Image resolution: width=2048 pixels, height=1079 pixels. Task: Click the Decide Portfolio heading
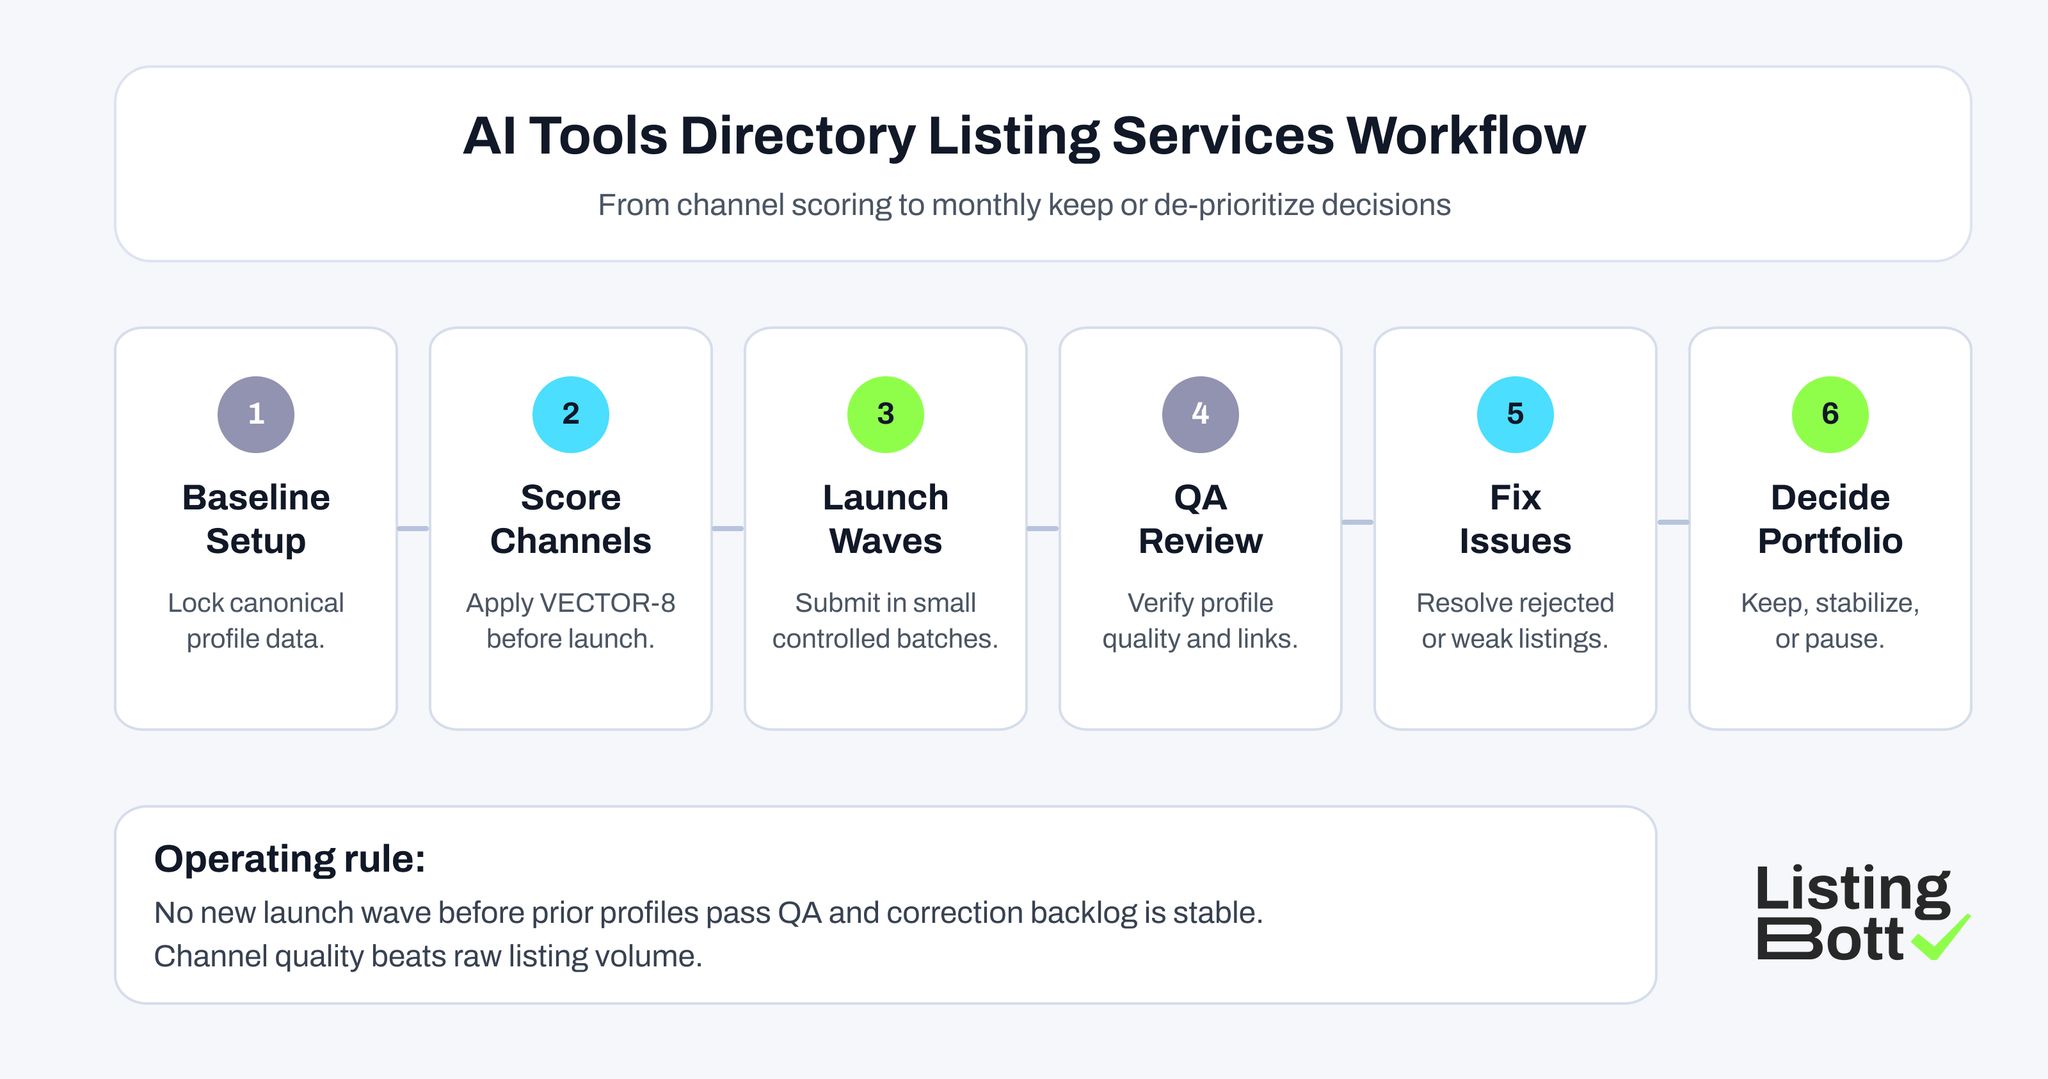[x=1829, y=519]
